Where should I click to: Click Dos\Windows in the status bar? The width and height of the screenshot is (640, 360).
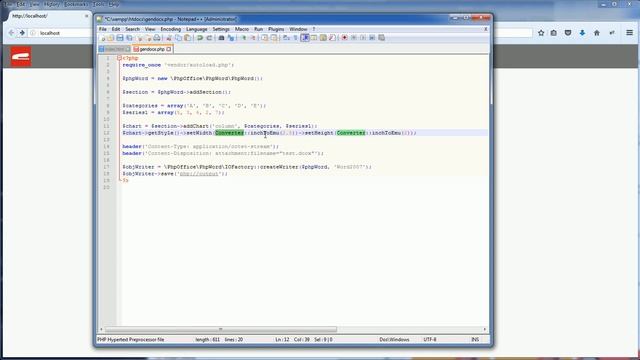pos(394,339)
